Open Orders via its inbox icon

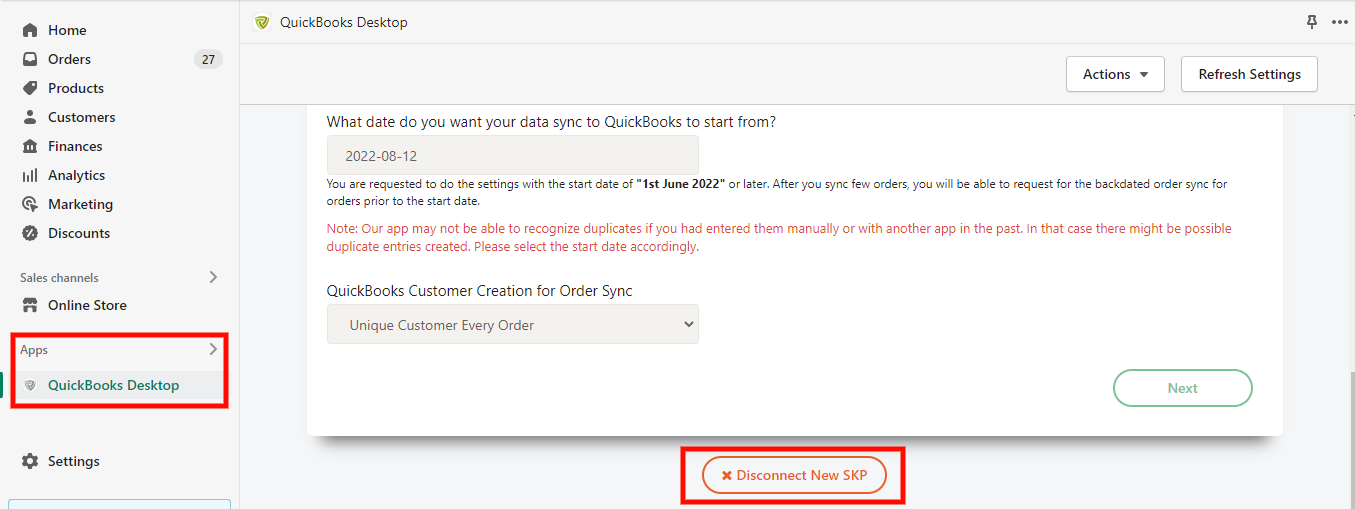30,59
